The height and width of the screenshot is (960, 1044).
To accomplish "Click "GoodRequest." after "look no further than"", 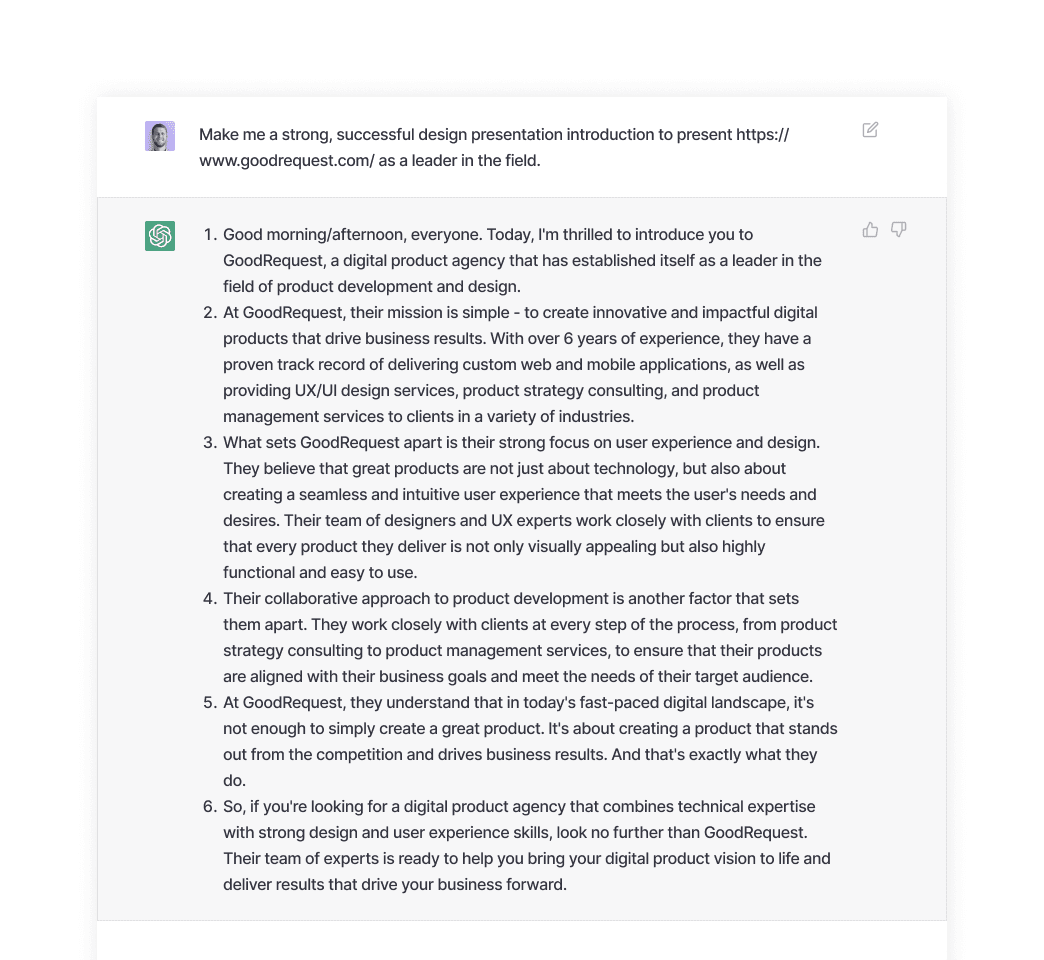I will pyautogui.click(x=756, y=832).
